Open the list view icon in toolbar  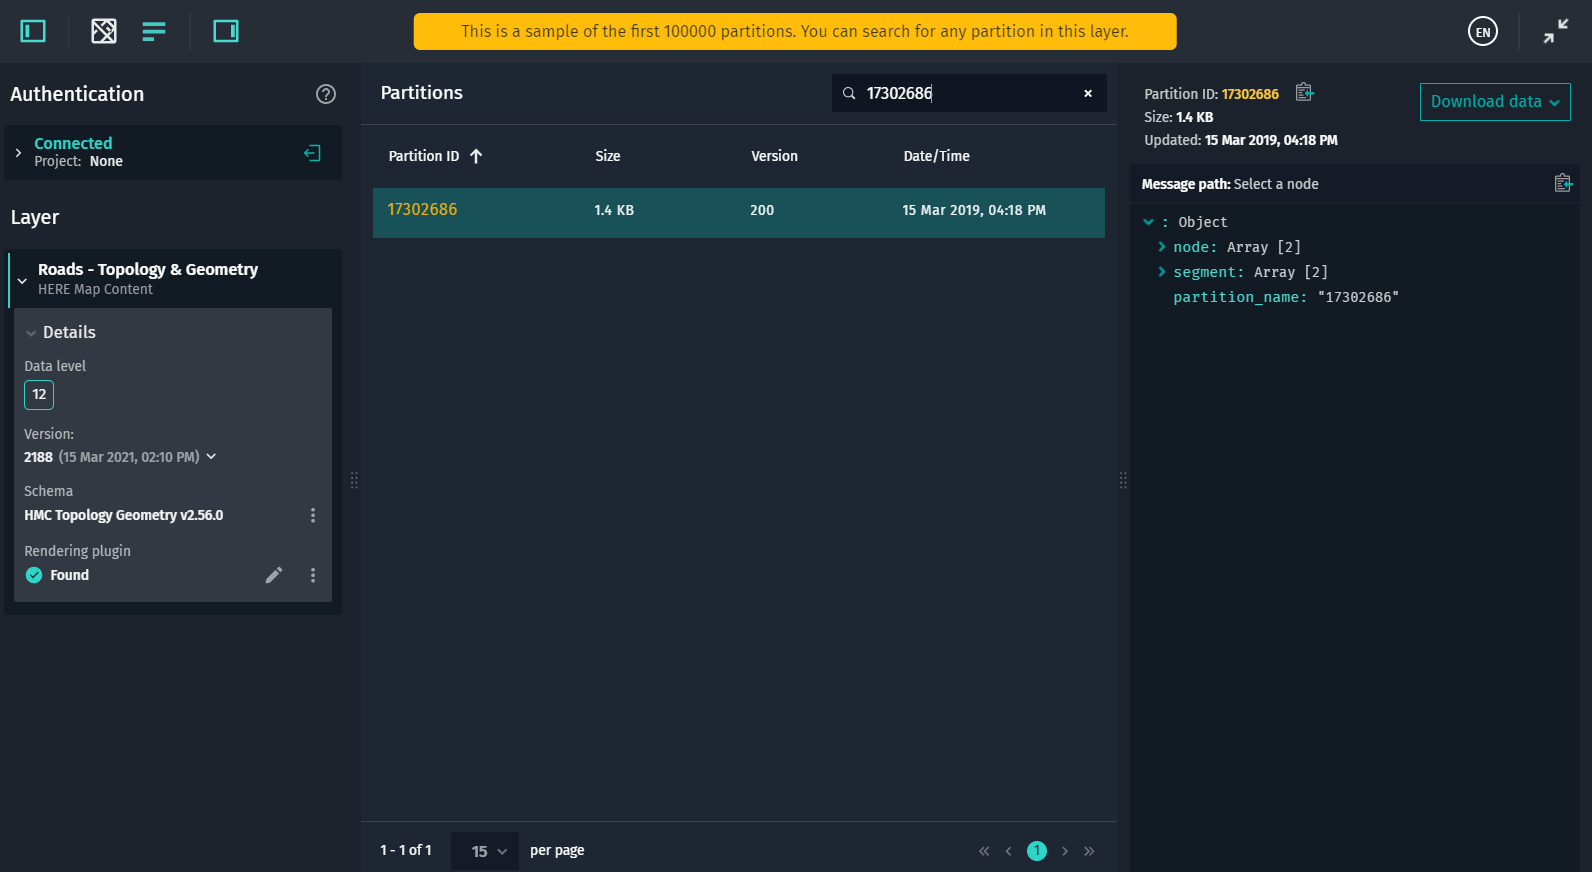[x=154, y=31]
